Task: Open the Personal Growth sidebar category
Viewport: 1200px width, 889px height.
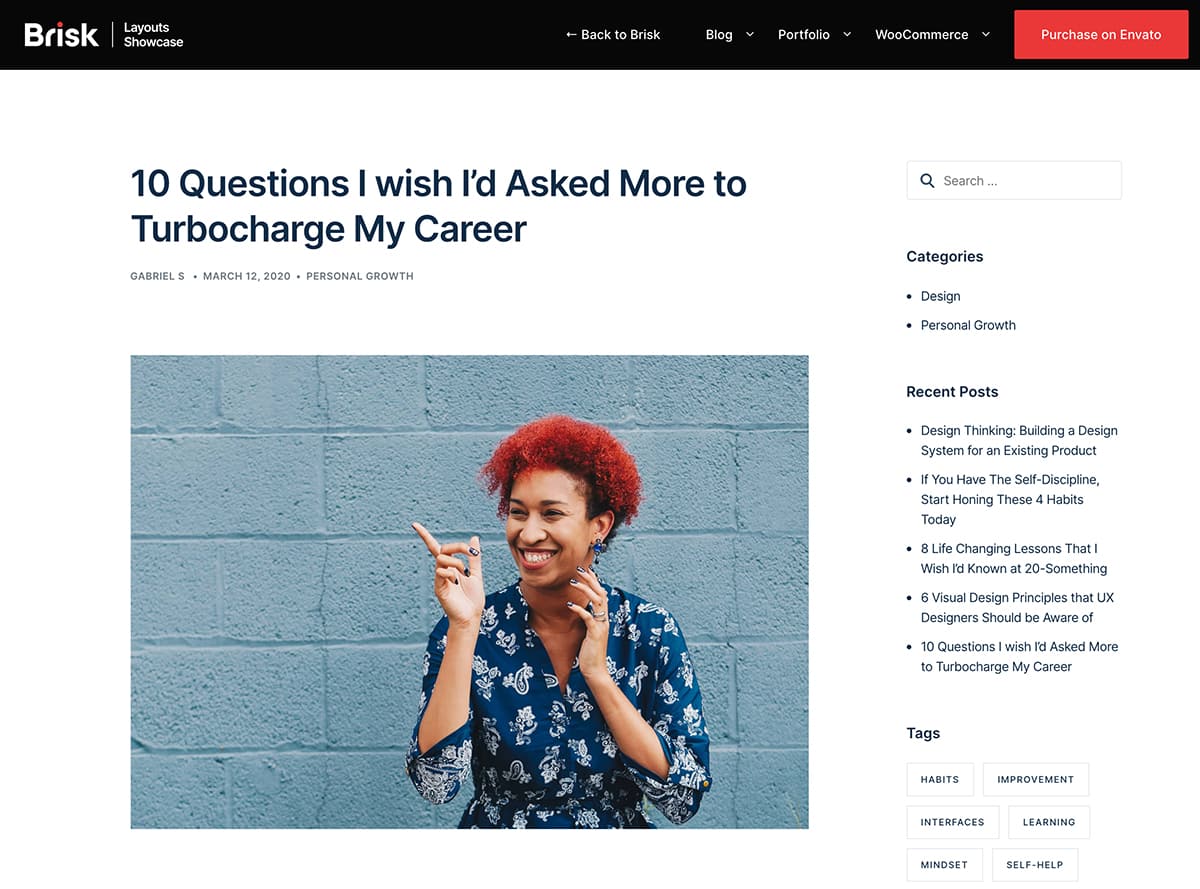Action: tap(968, 325)
